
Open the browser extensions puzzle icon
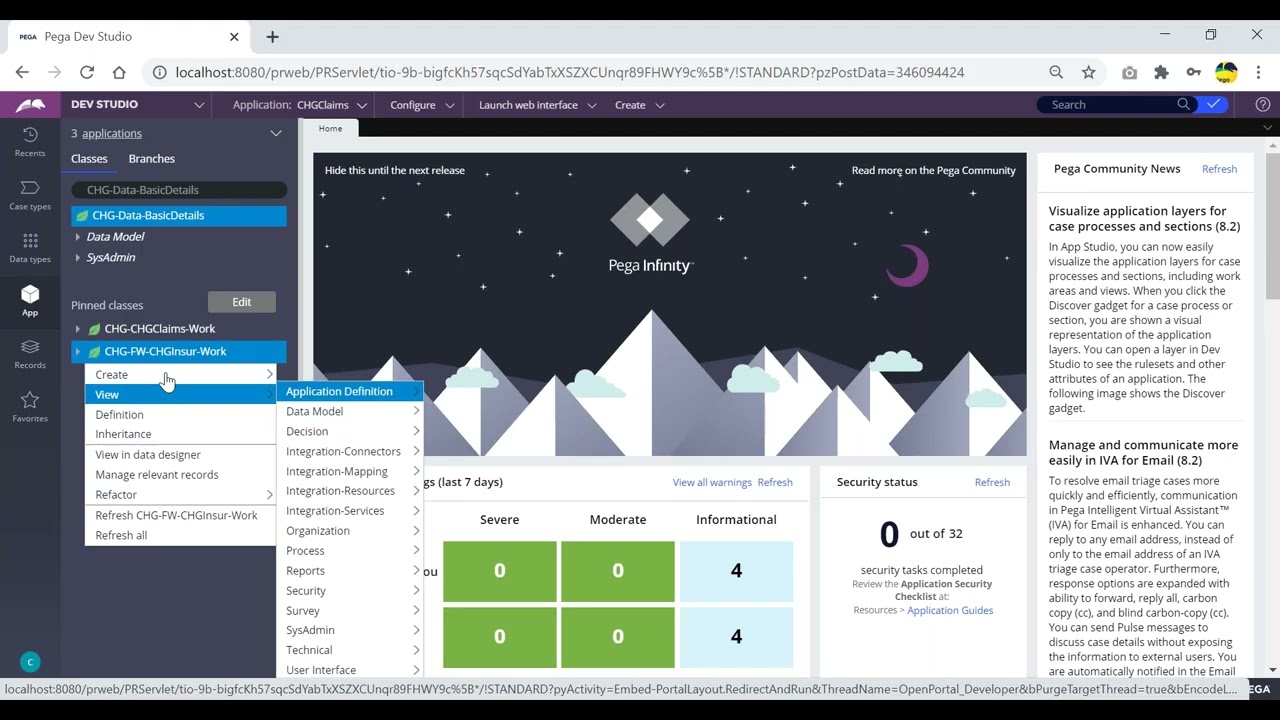coord(1161,72)
